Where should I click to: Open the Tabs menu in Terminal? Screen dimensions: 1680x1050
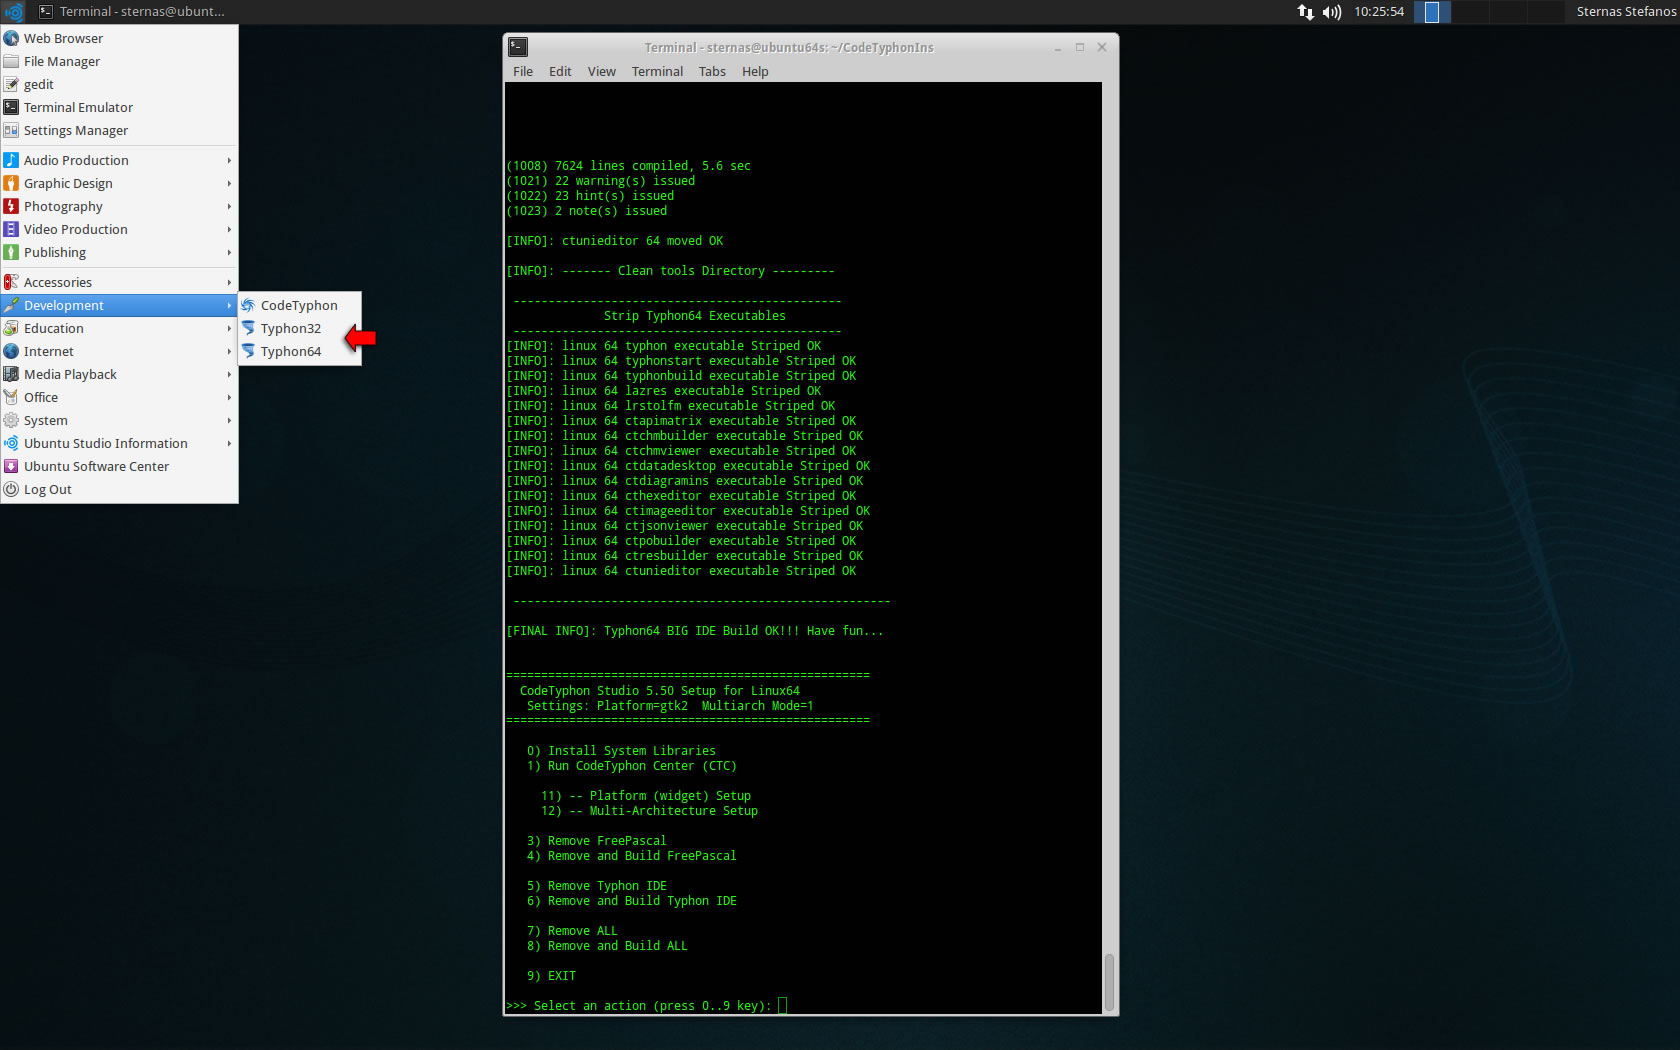coord(712,71)
